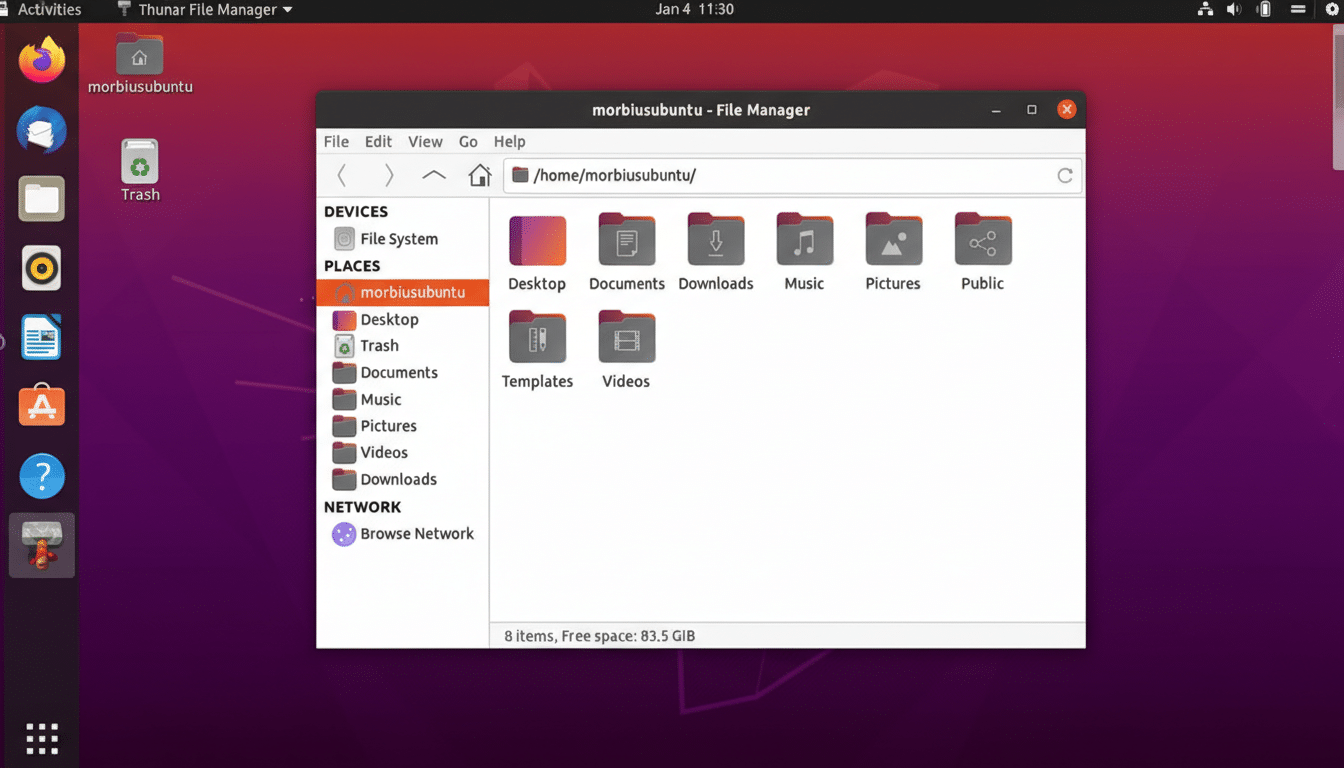Click Browse Network in the sidebar
The height and width of the screenshot is (768, 1344).
click(416, 533)
